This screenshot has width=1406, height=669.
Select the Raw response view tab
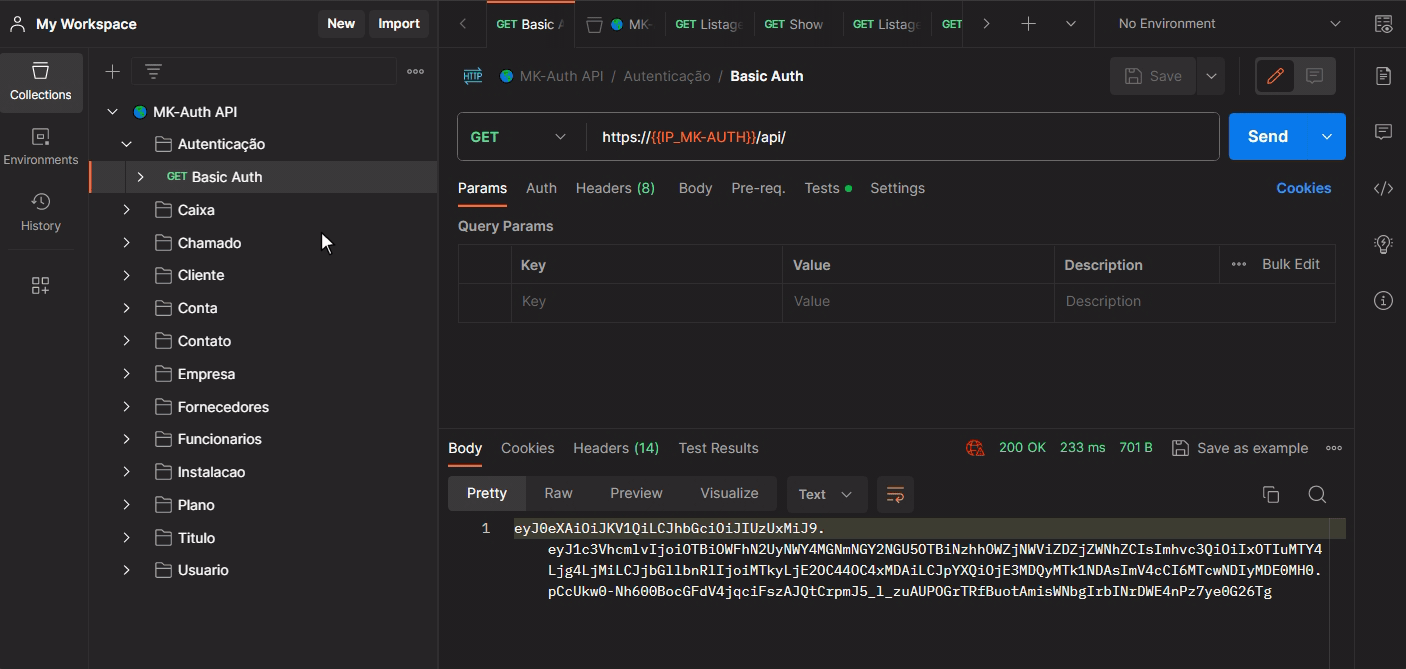(558, 493)
